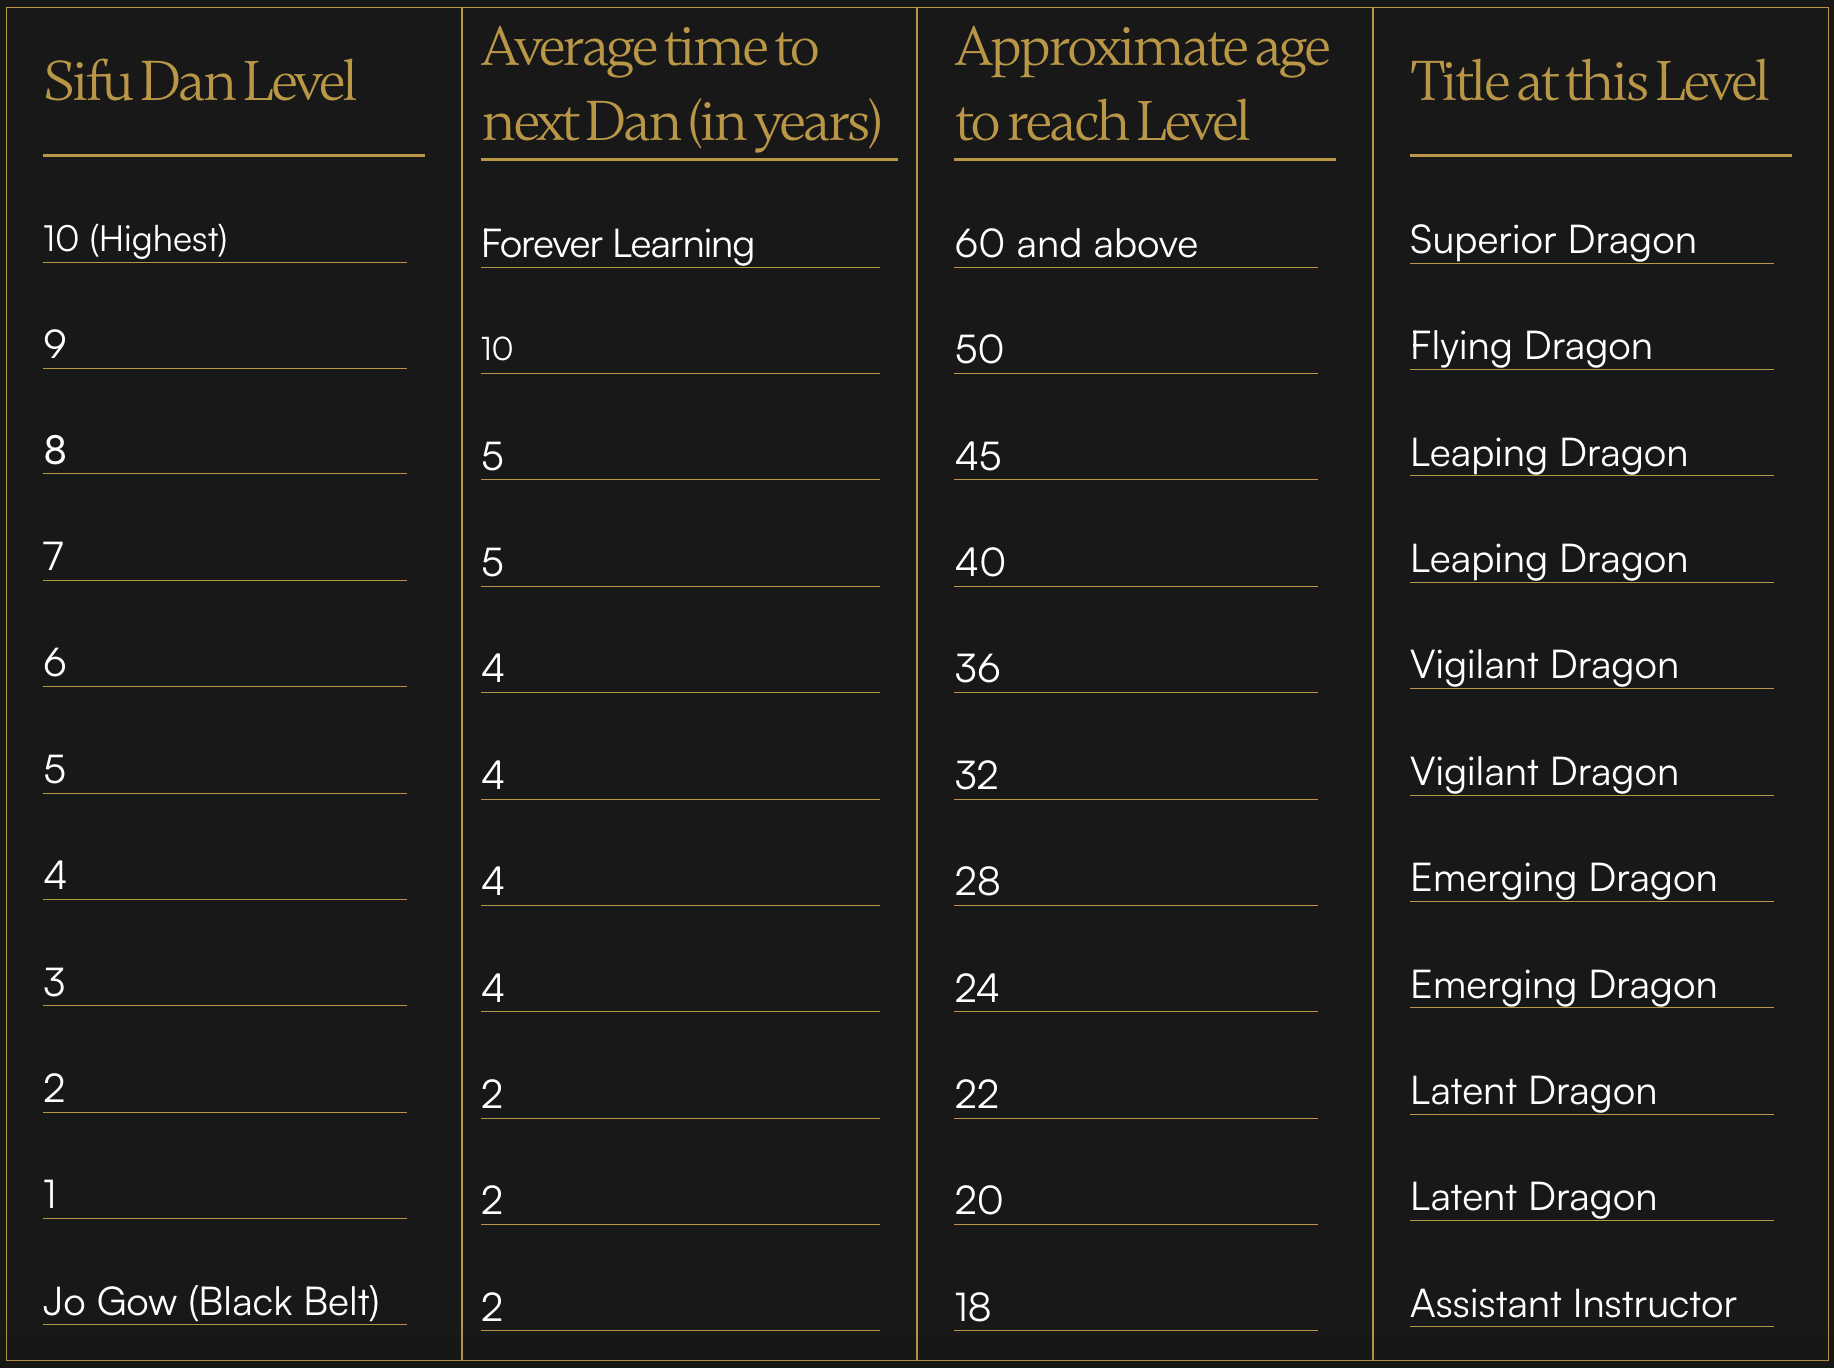Click the "Approximate age to reach Level" header
Image resolution: width=1834 pixels, height=1368 pixels.
click(x=1142, y=85)
